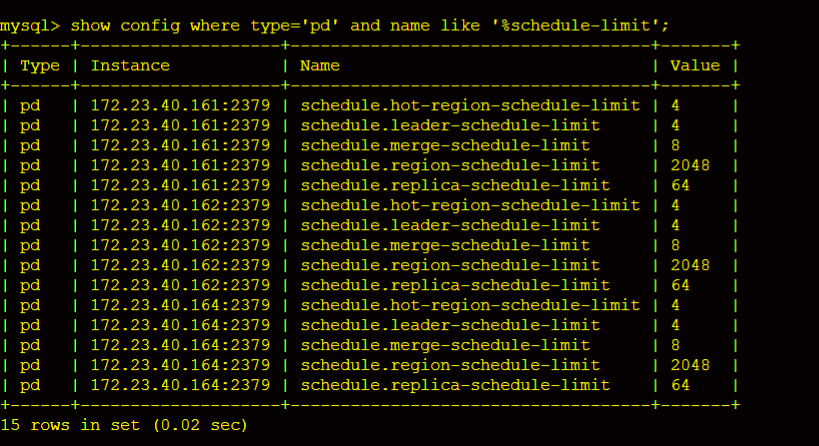Click the Value column header
This screenshot has height=446, width=819.
pyautogui.click(x=695, y=66)
